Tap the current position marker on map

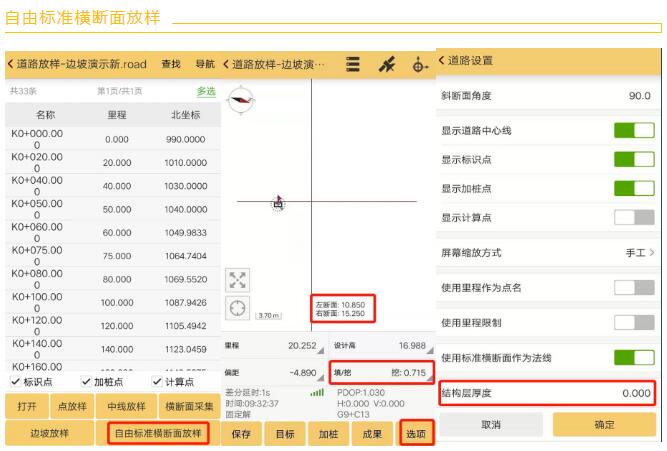278,204
